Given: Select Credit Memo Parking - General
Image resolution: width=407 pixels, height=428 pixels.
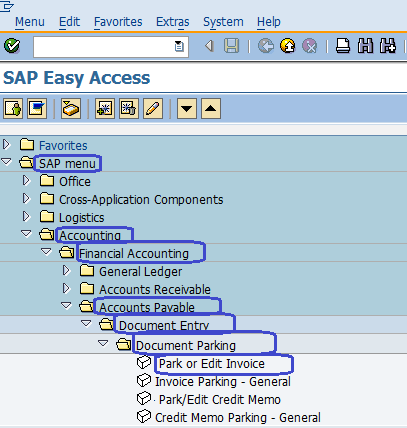Looking at the screenshot, I should 238,418.
